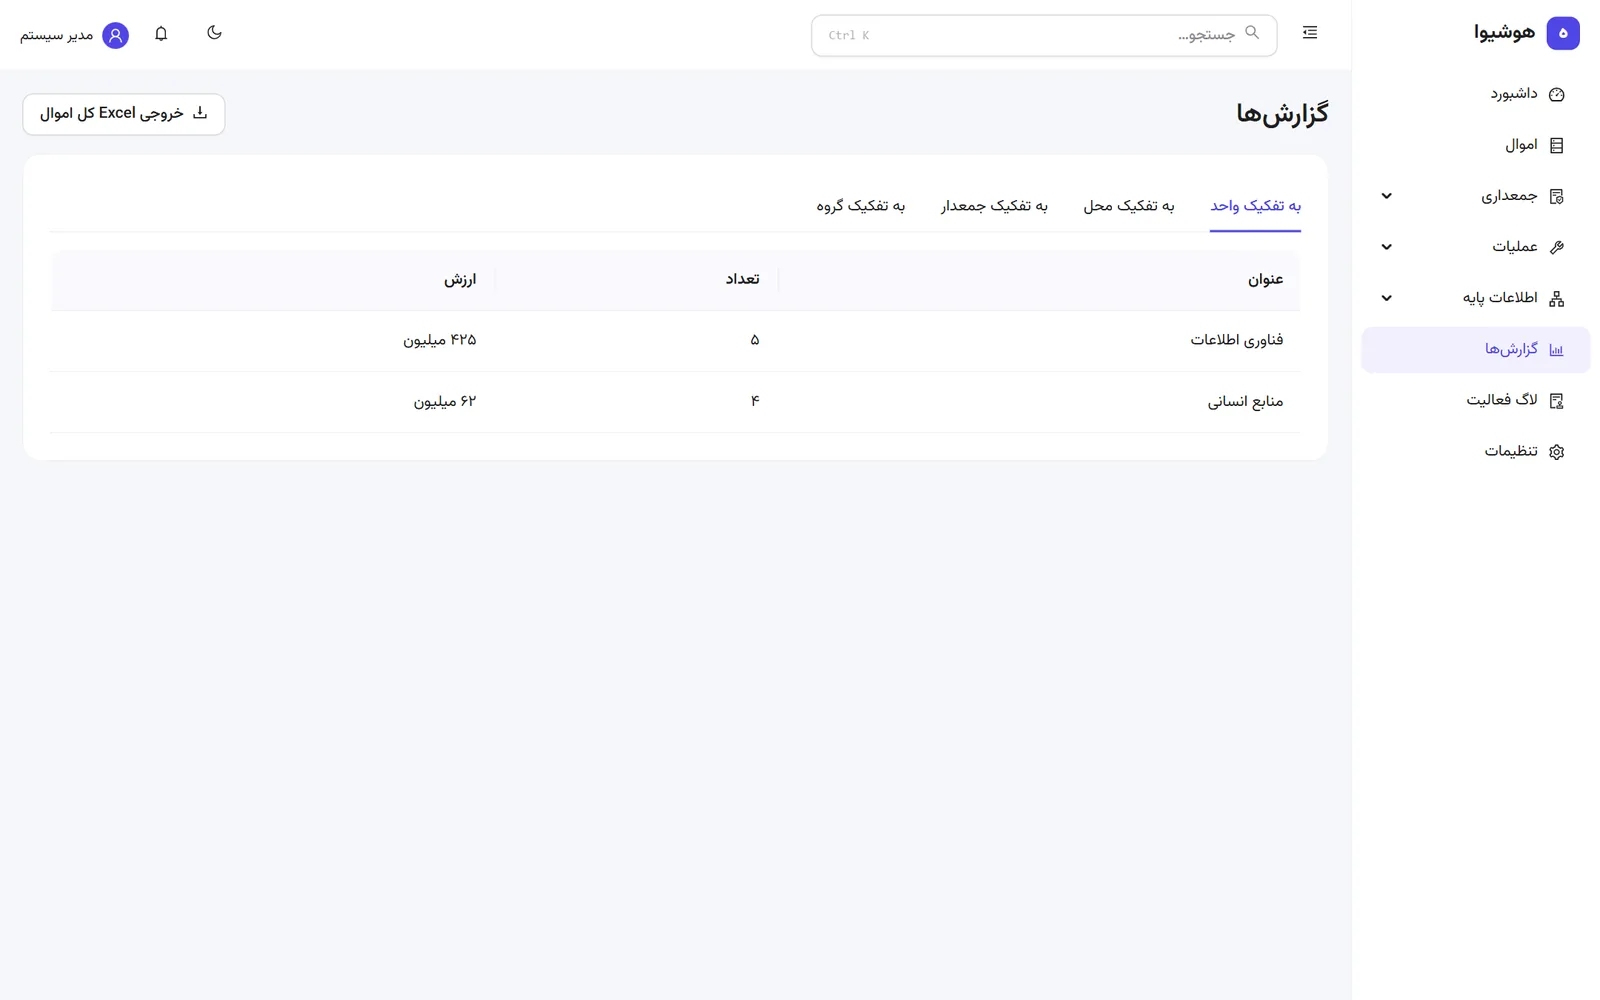Image resolution: width=1600 pixels, height=1000 pixels.
Task: Click خروجی Excel کل اموال button
Action: (x=124, y=114)
